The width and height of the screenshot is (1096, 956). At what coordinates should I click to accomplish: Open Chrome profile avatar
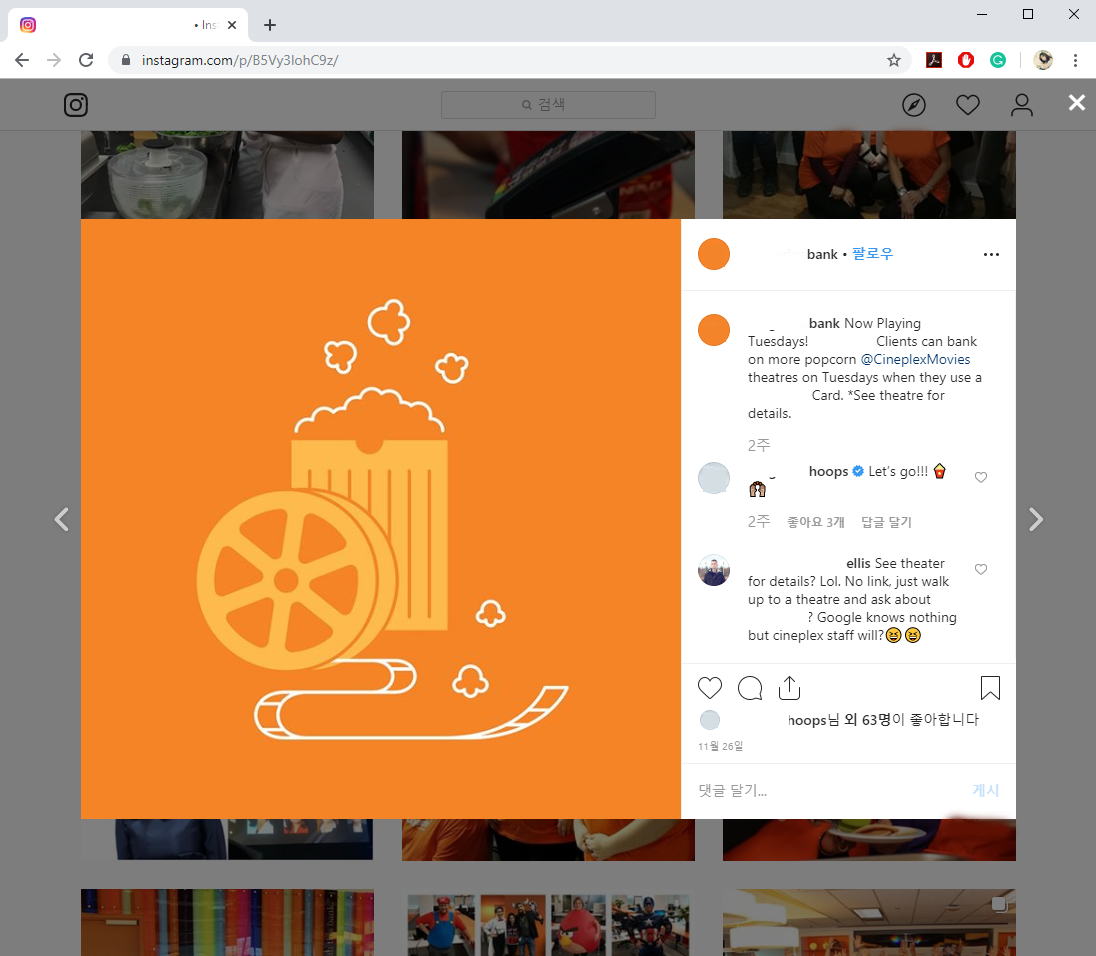(1043, 60)
